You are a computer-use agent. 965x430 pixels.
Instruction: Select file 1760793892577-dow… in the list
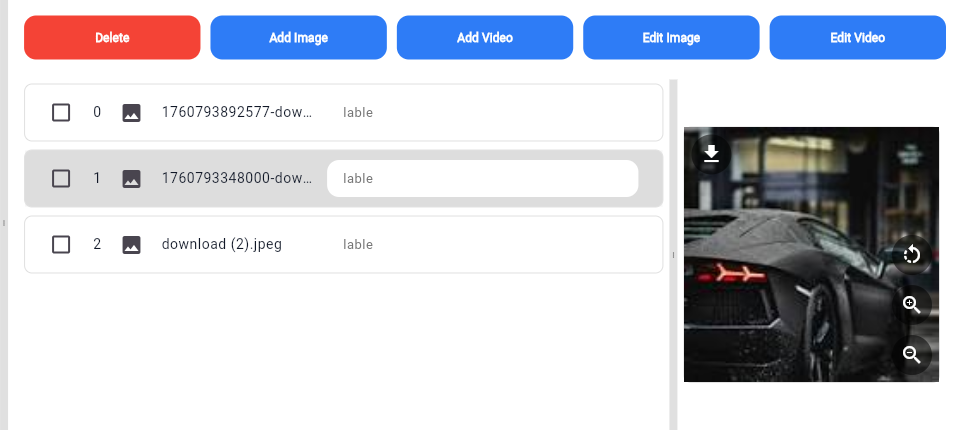coord(237,113)
